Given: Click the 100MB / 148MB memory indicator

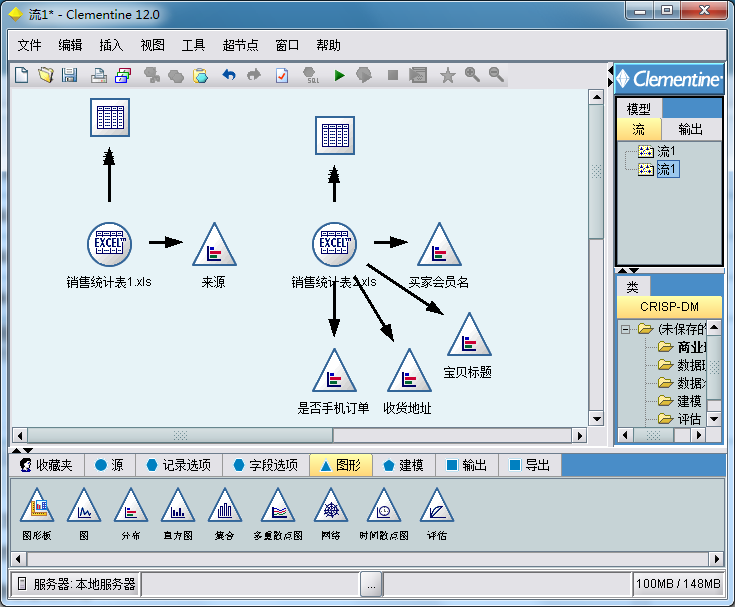Looking at the screenshot, I should (x=678, y=584).
